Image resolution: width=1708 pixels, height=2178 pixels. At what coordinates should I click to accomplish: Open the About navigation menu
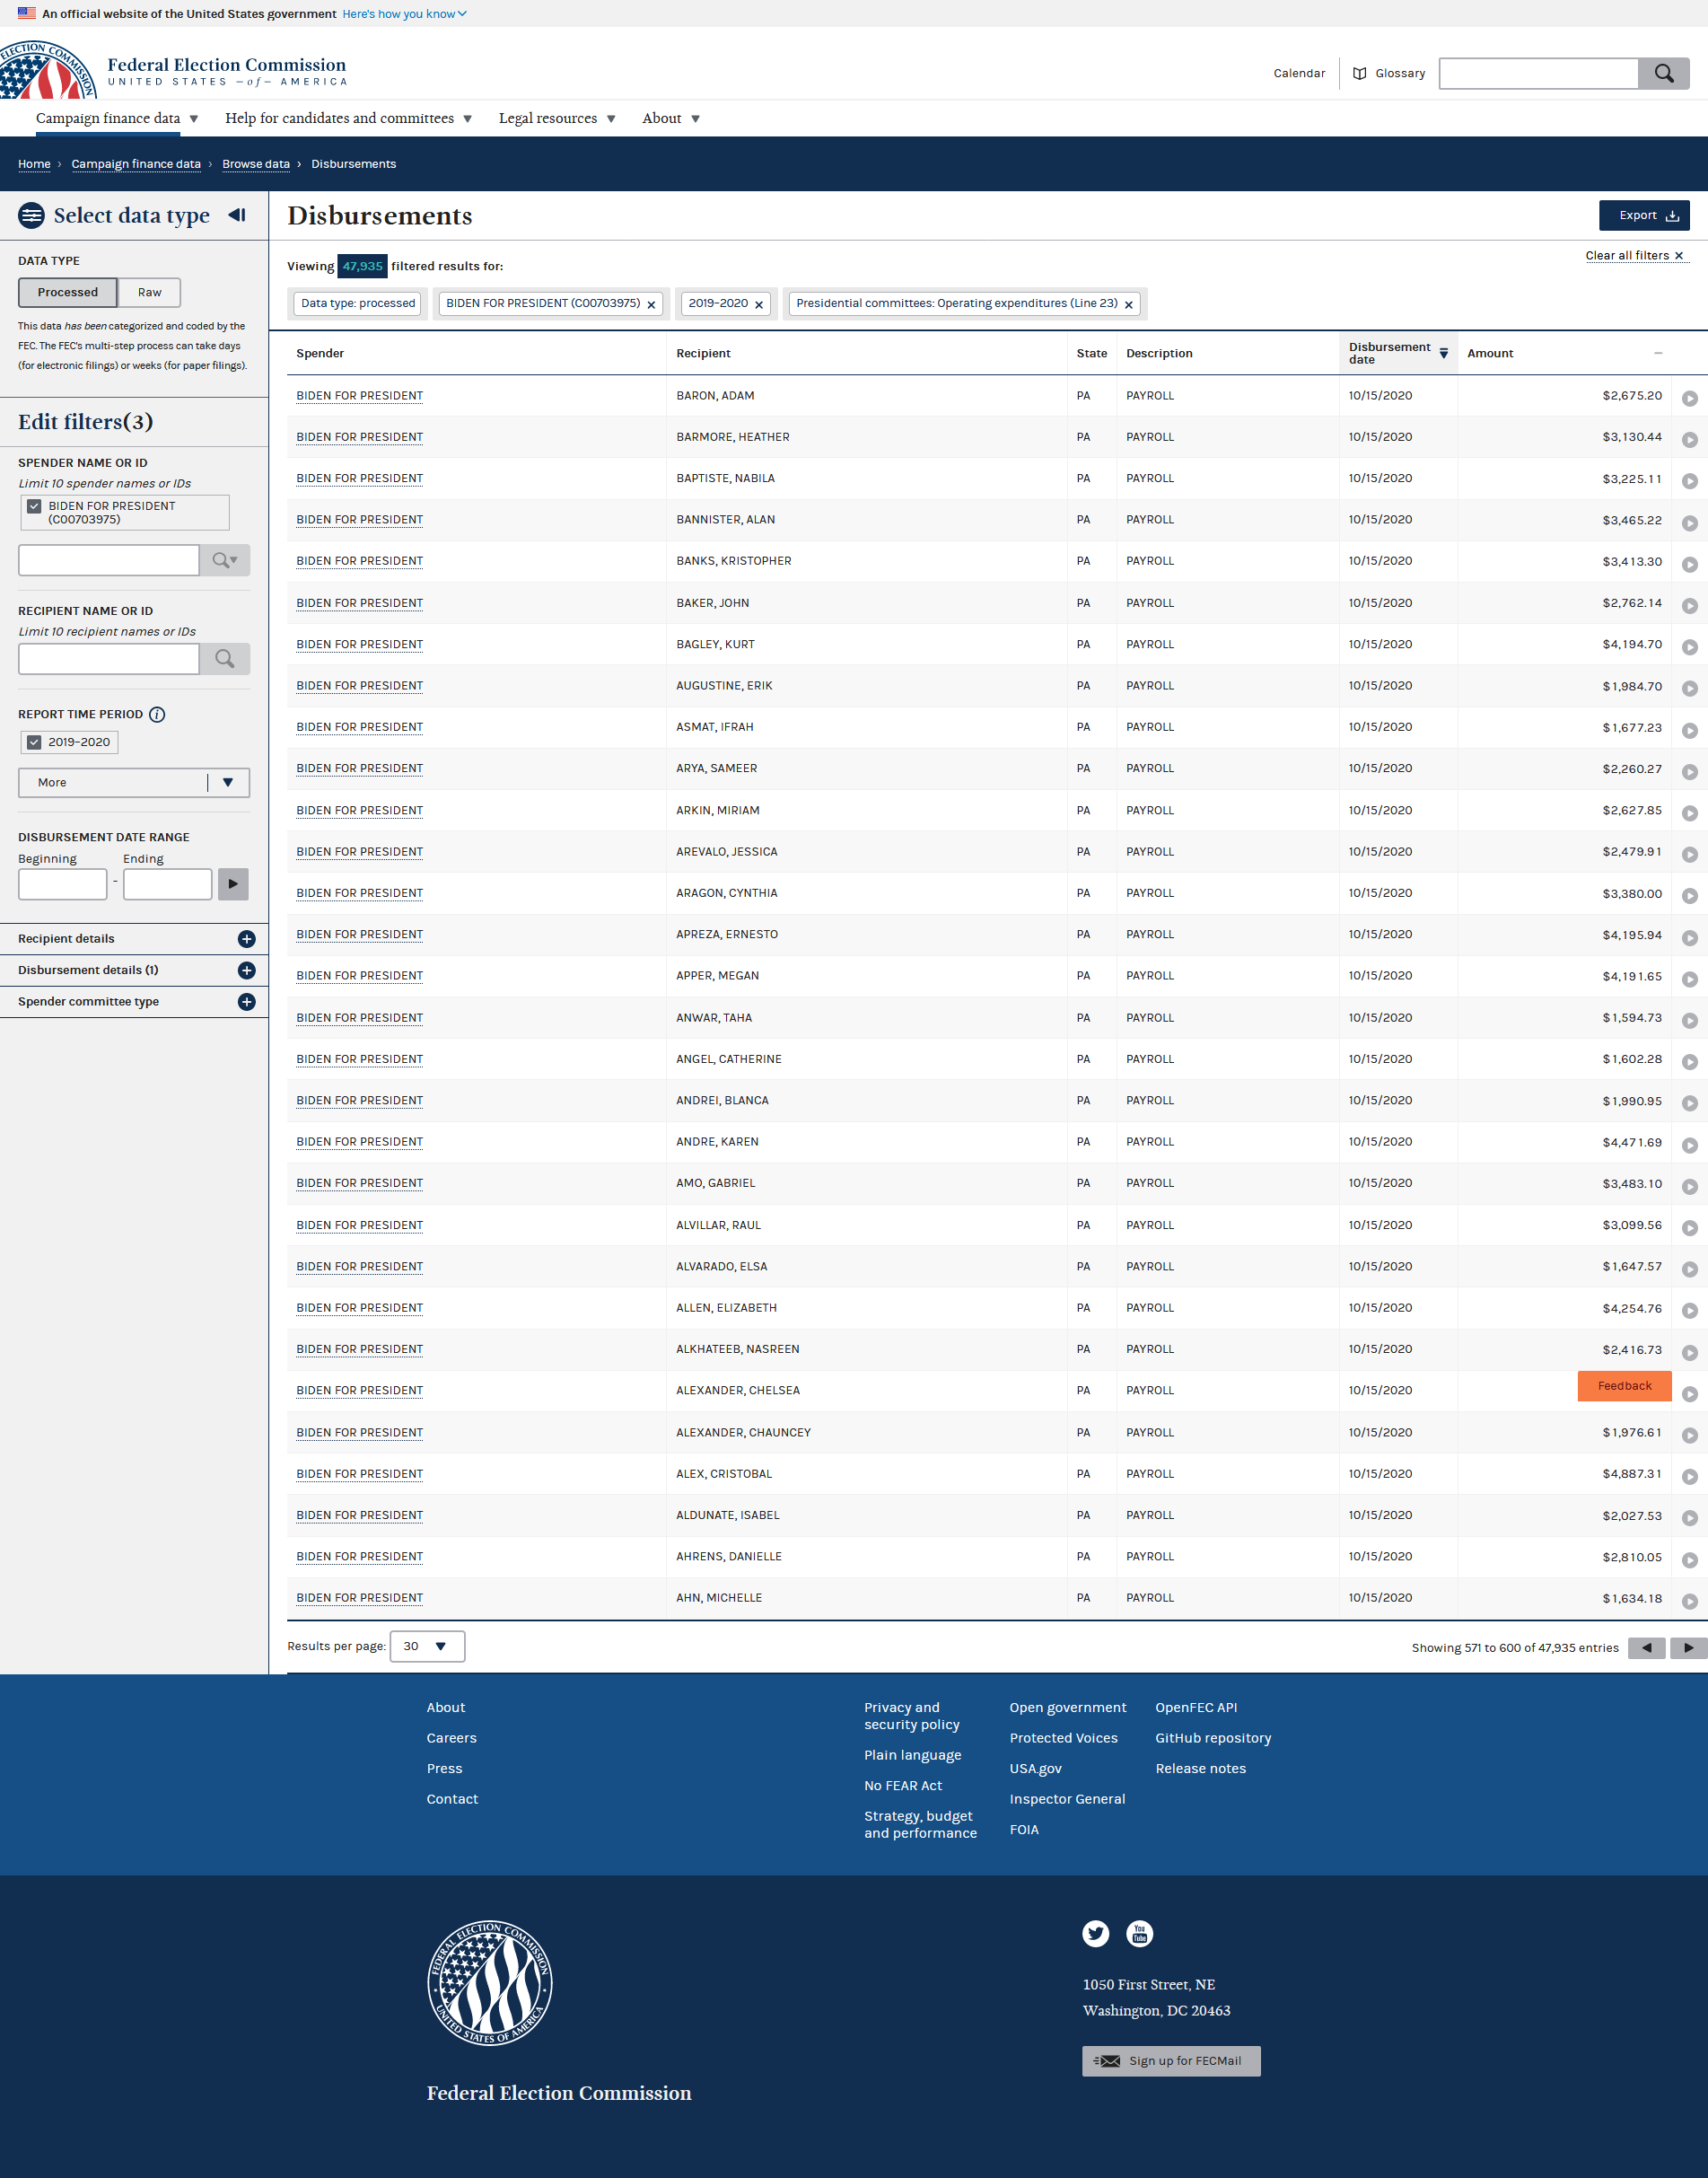coord(671,118)
